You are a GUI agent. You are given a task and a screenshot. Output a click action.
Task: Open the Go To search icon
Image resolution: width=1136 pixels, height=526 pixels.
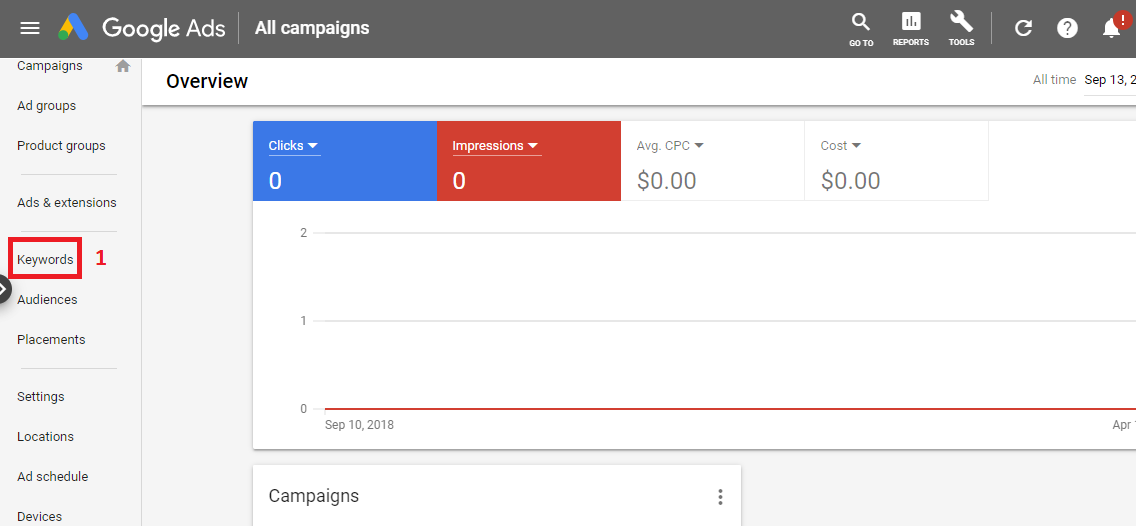click(861, 29)
